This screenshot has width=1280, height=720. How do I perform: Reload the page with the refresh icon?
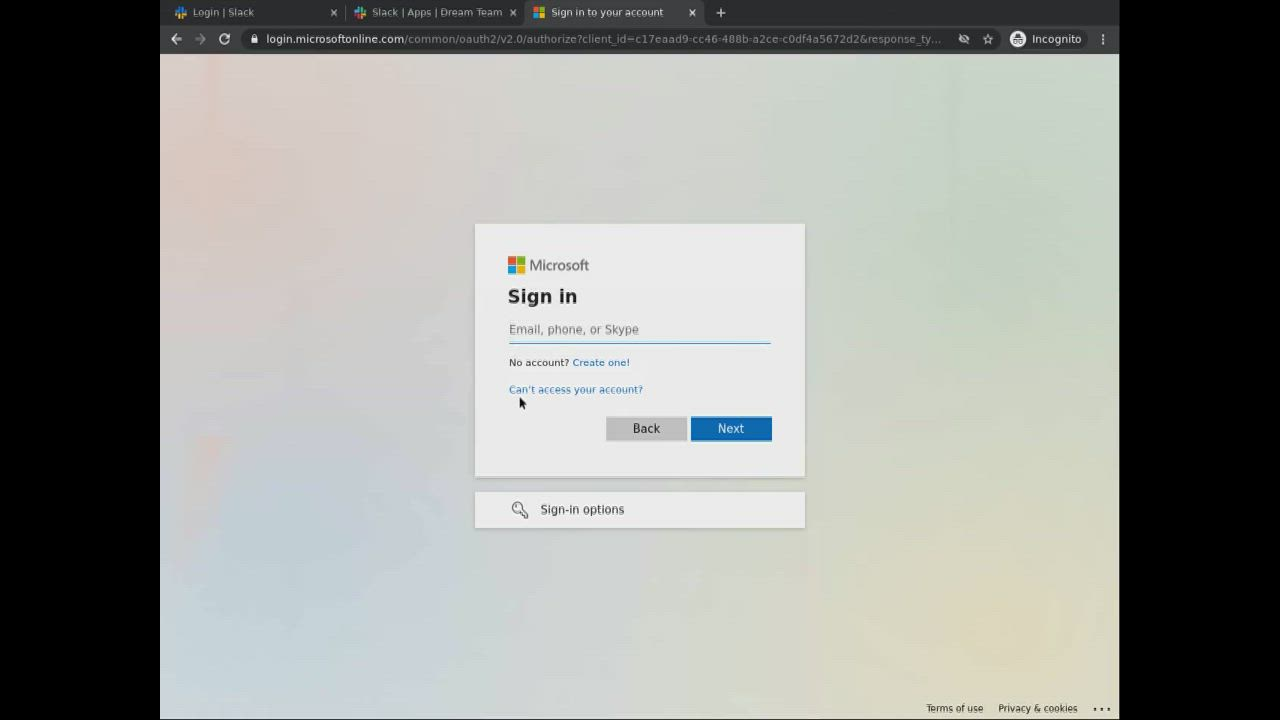point(224,39)
